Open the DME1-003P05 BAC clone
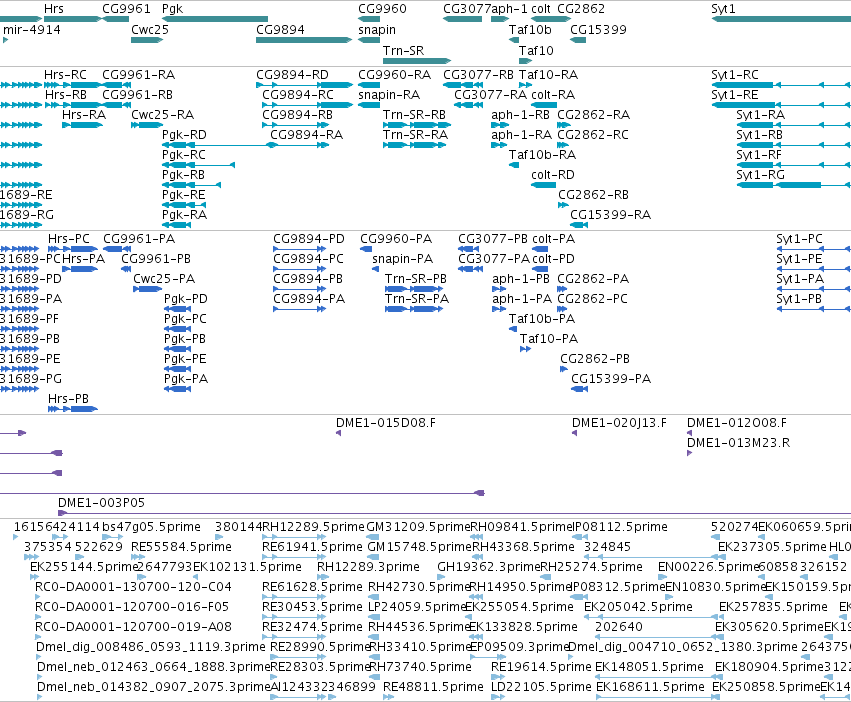The width and height of the screenshot is (851, 702). [454, 513]
